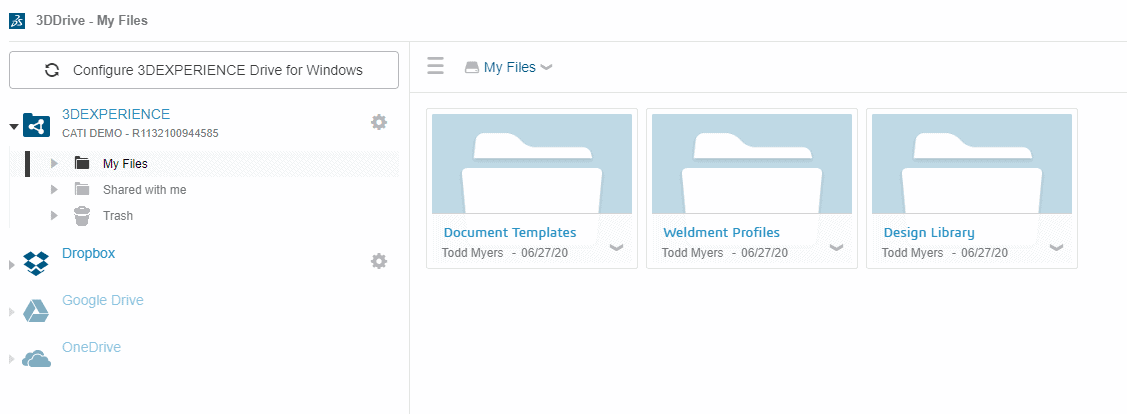Open the My Files breadcrumb dropdown
The height and width of the screenshot is (414, 1127).
[546, 68]
